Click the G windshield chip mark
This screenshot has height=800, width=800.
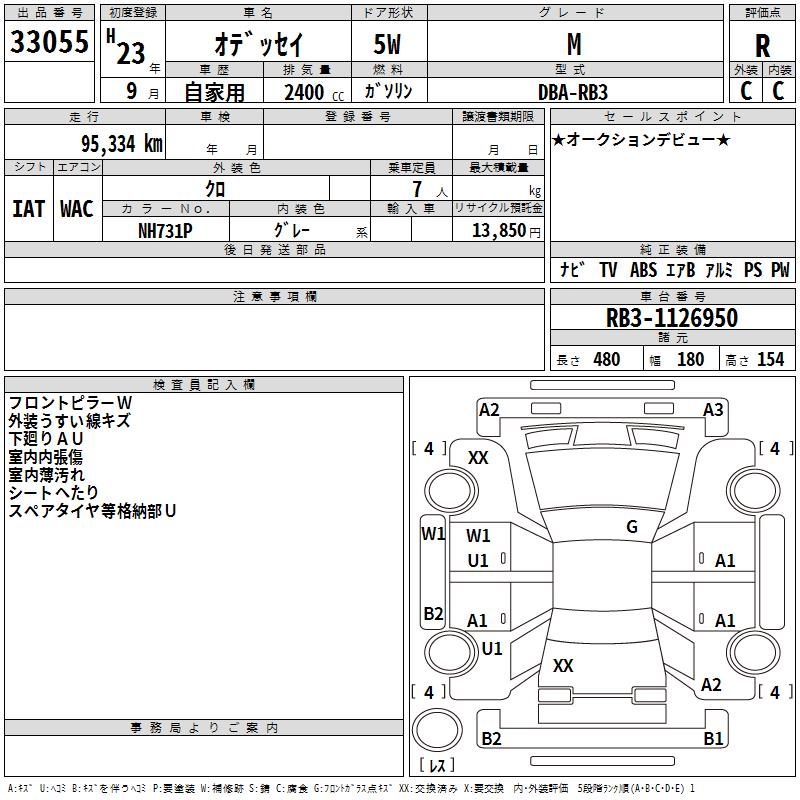point(632,527)
